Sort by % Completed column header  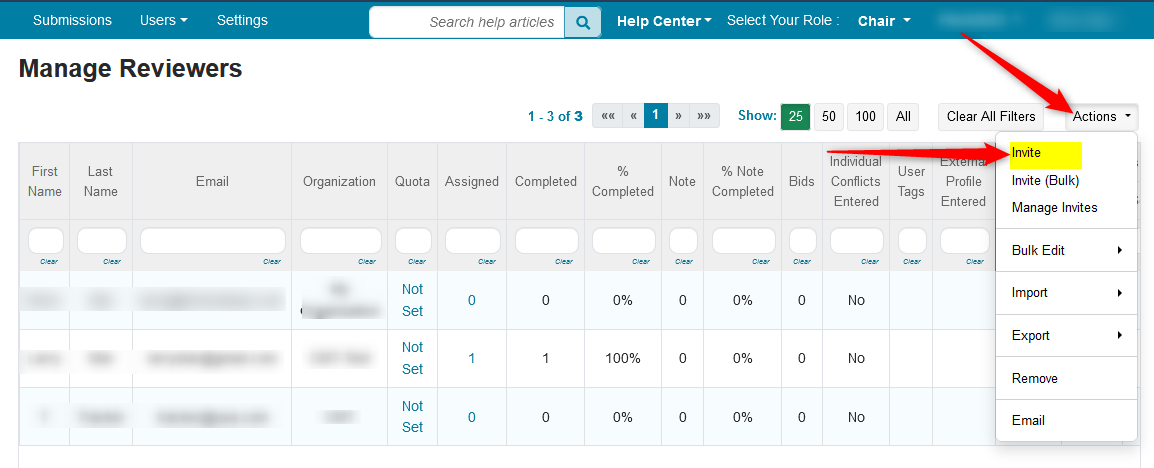[x=623, y=181]
